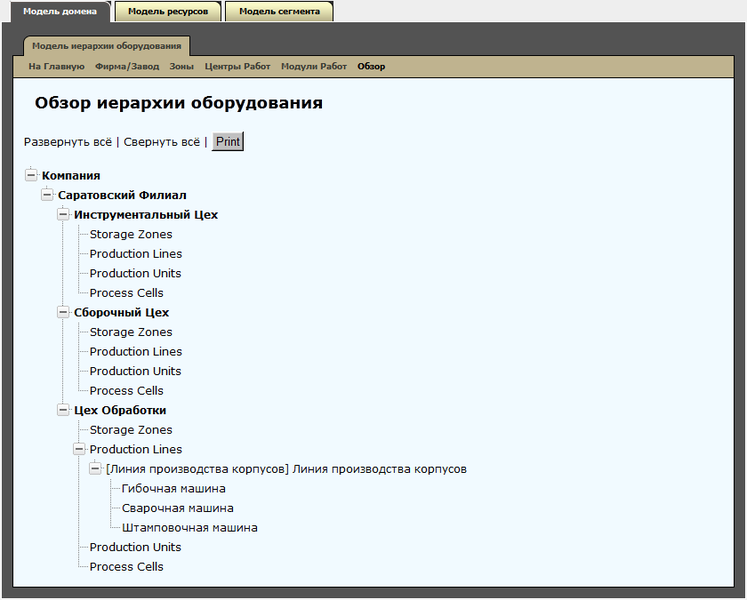Collapse the Цех Обработки node

[63, 410]
